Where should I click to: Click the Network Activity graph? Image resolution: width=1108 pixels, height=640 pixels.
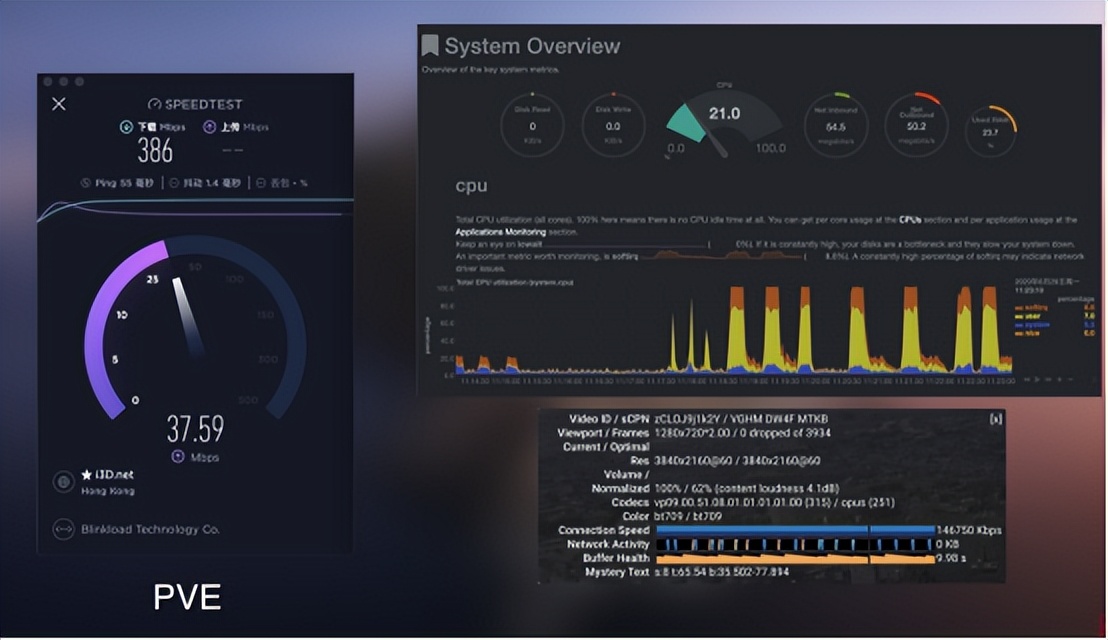[x=795, y=544]
